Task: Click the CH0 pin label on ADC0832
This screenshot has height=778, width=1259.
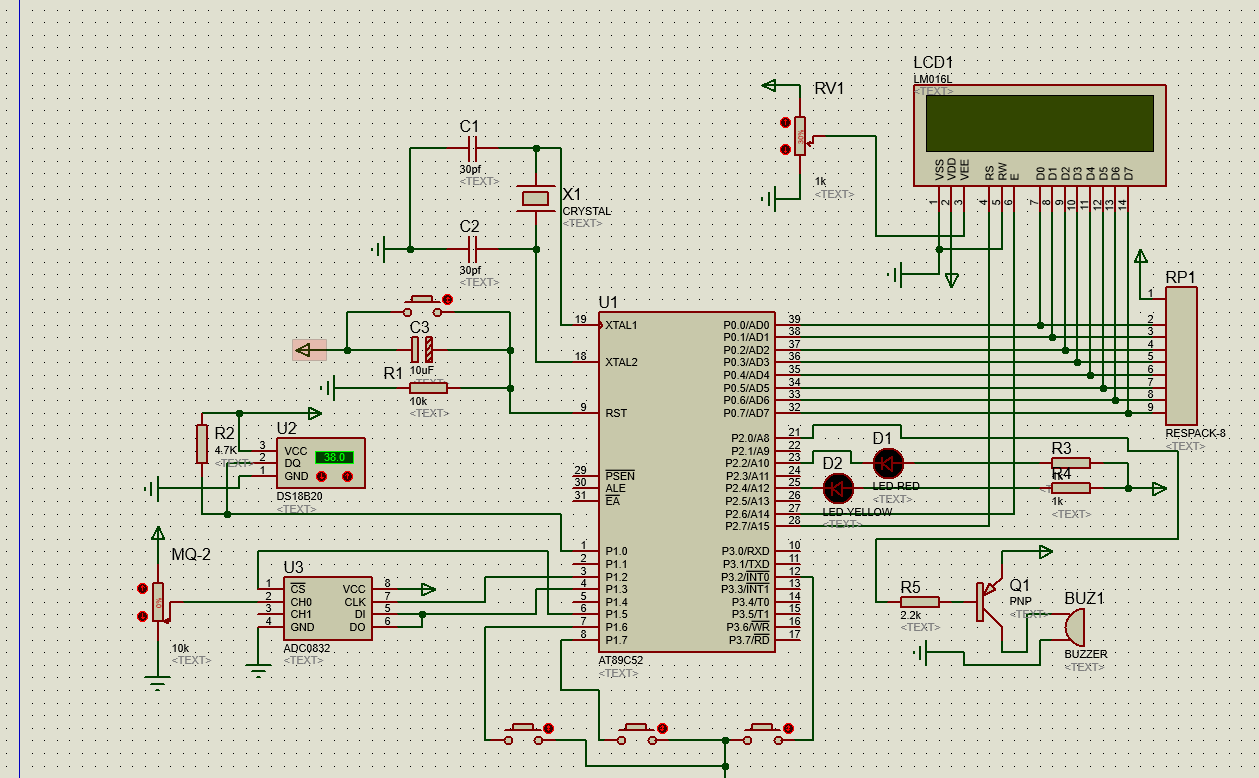Action: click(301, 602)
